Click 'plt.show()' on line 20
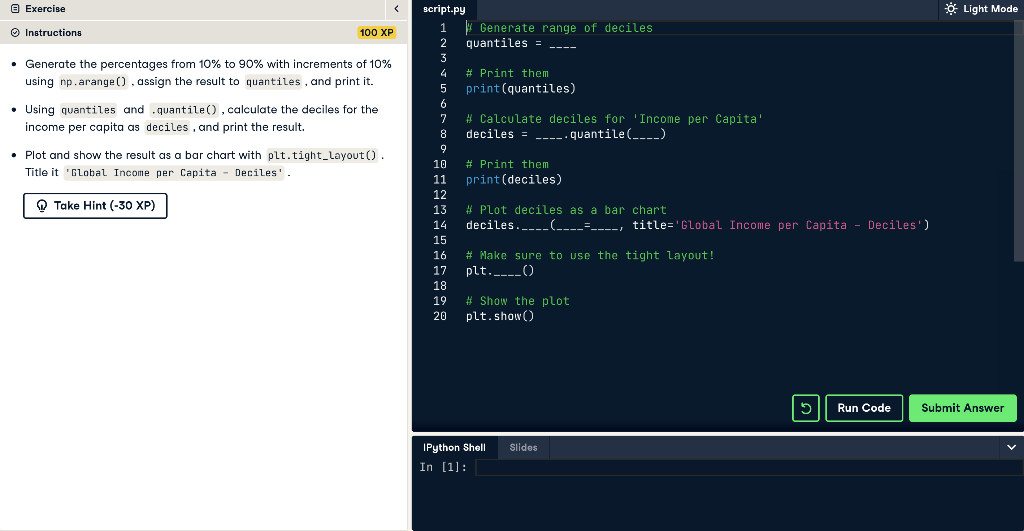This screenshot has height=531, width=1024. [x=500, y=317]
